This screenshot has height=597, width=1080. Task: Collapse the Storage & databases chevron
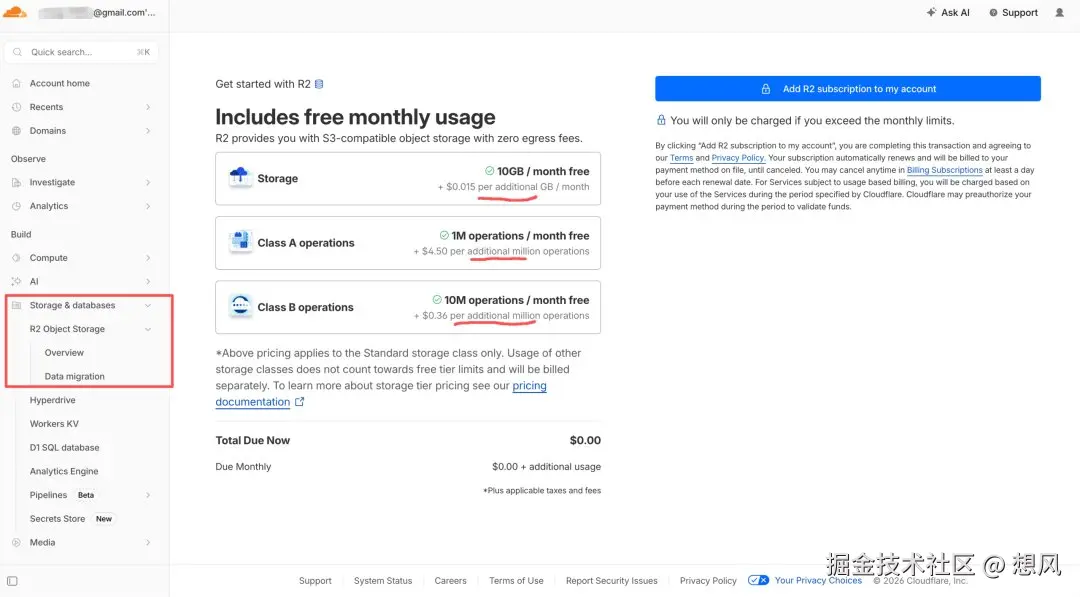tap(148, 305)
